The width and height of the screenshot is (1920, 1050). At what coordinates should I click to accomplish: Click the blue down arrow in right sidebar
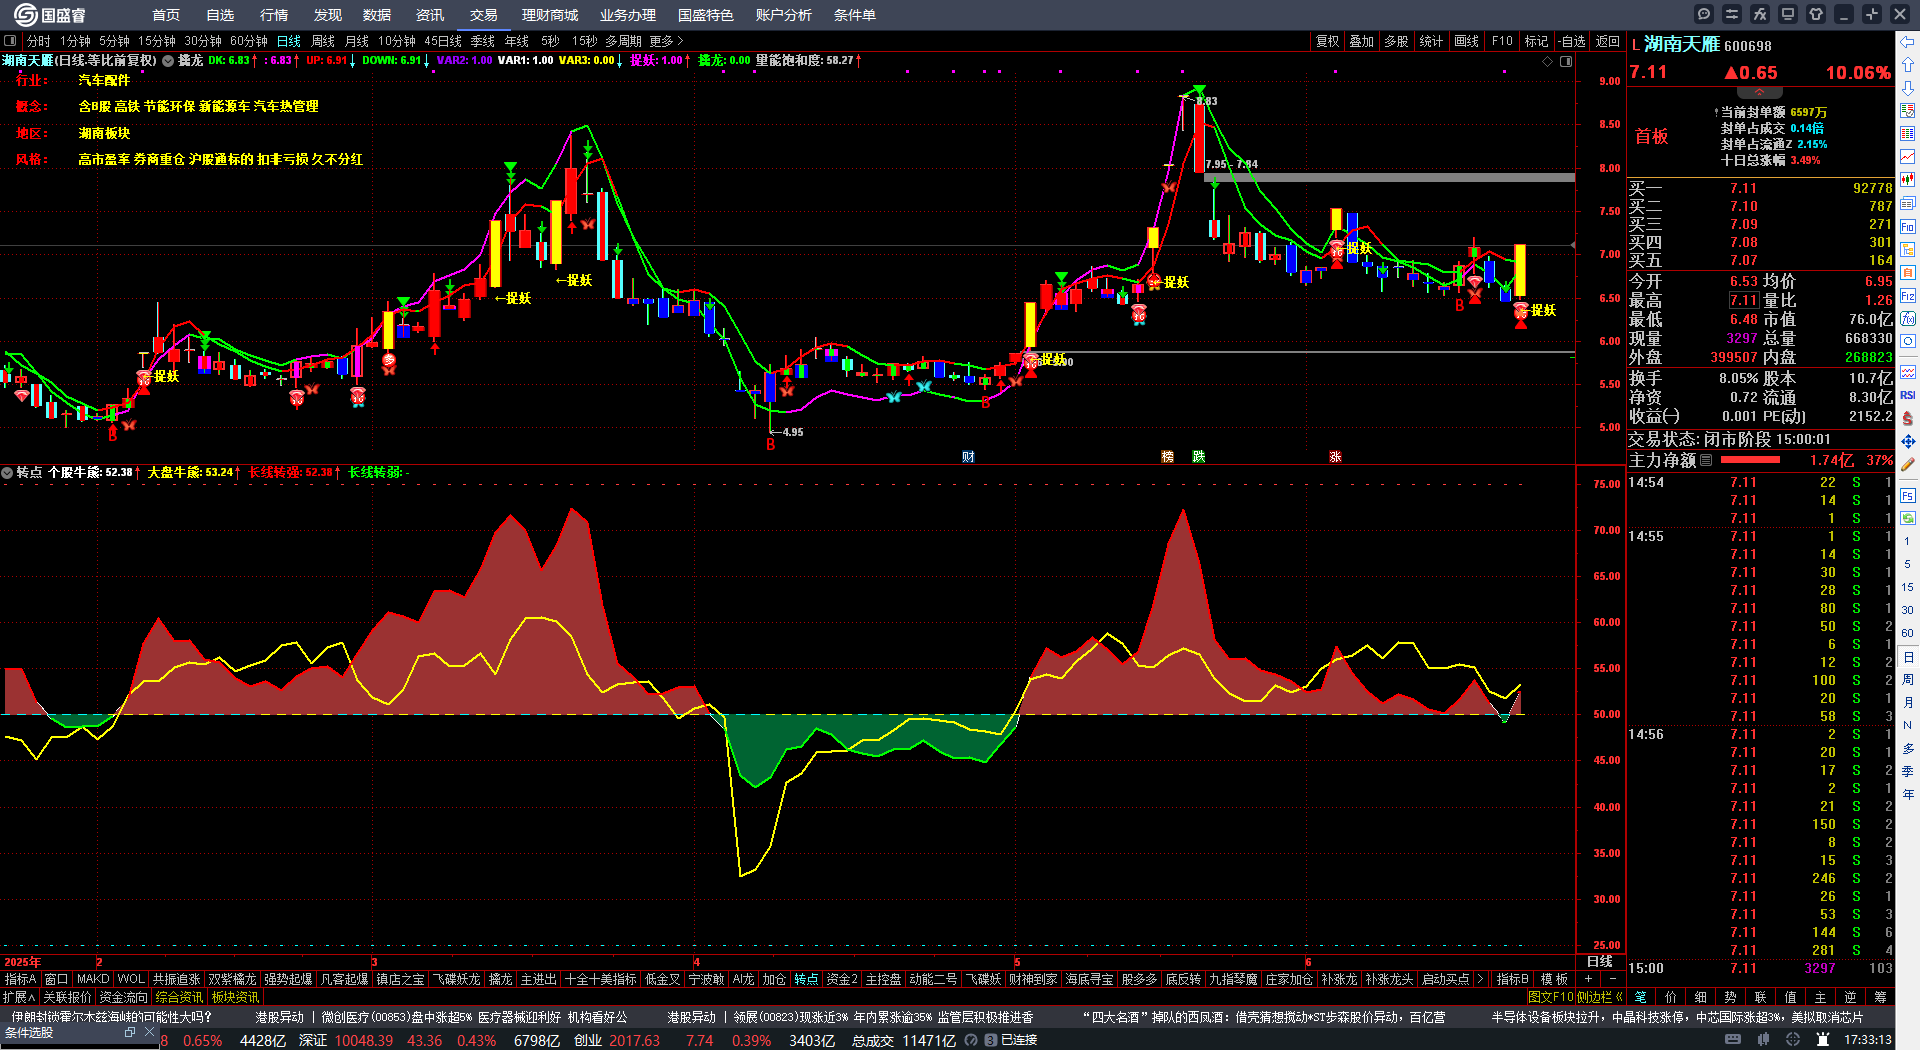[x=1908, y=88]
